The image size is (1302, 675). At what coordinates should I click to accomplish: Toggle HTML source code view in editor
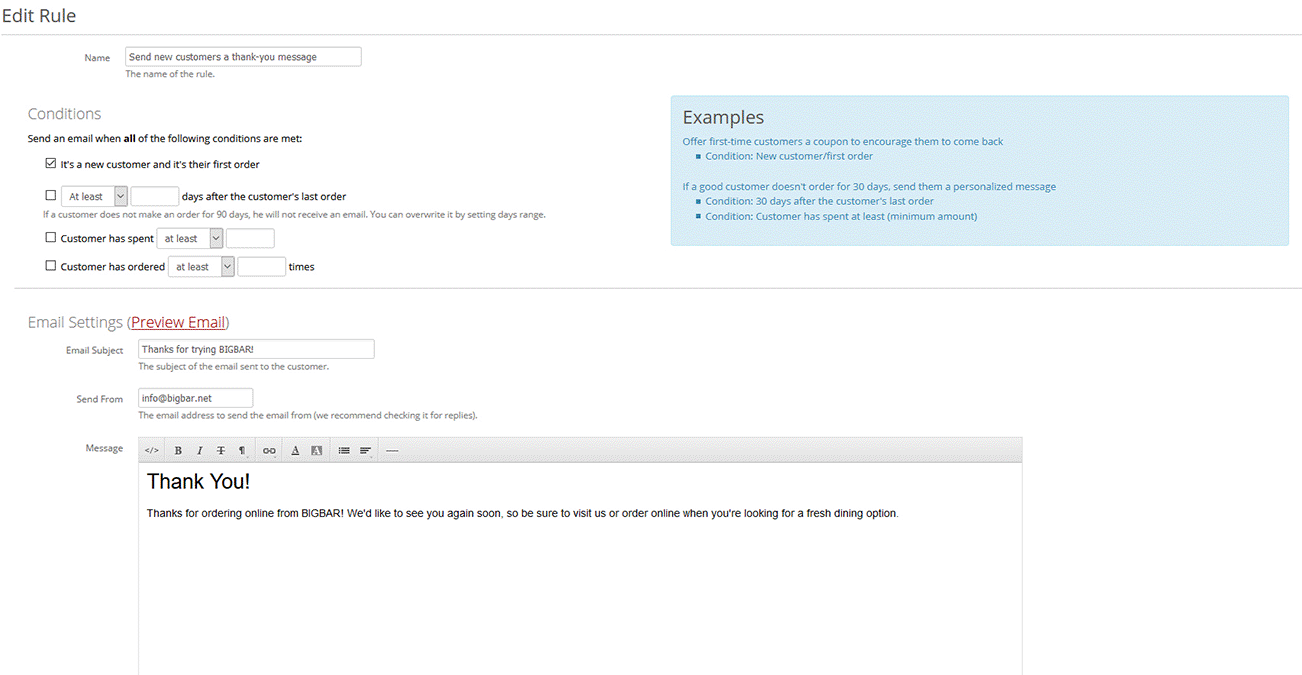click(x=152, y=450)
